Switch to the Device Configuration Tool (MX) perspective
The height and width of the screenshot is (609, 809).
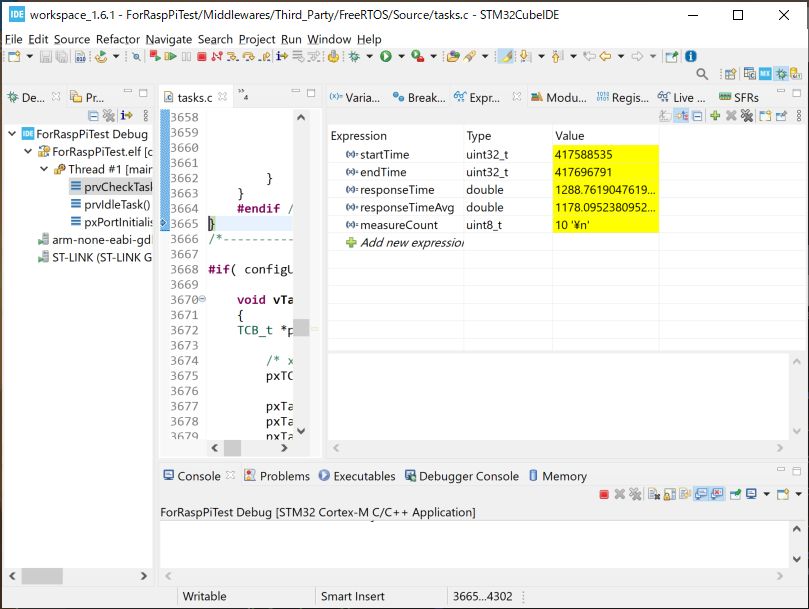(x=765, y=74)
